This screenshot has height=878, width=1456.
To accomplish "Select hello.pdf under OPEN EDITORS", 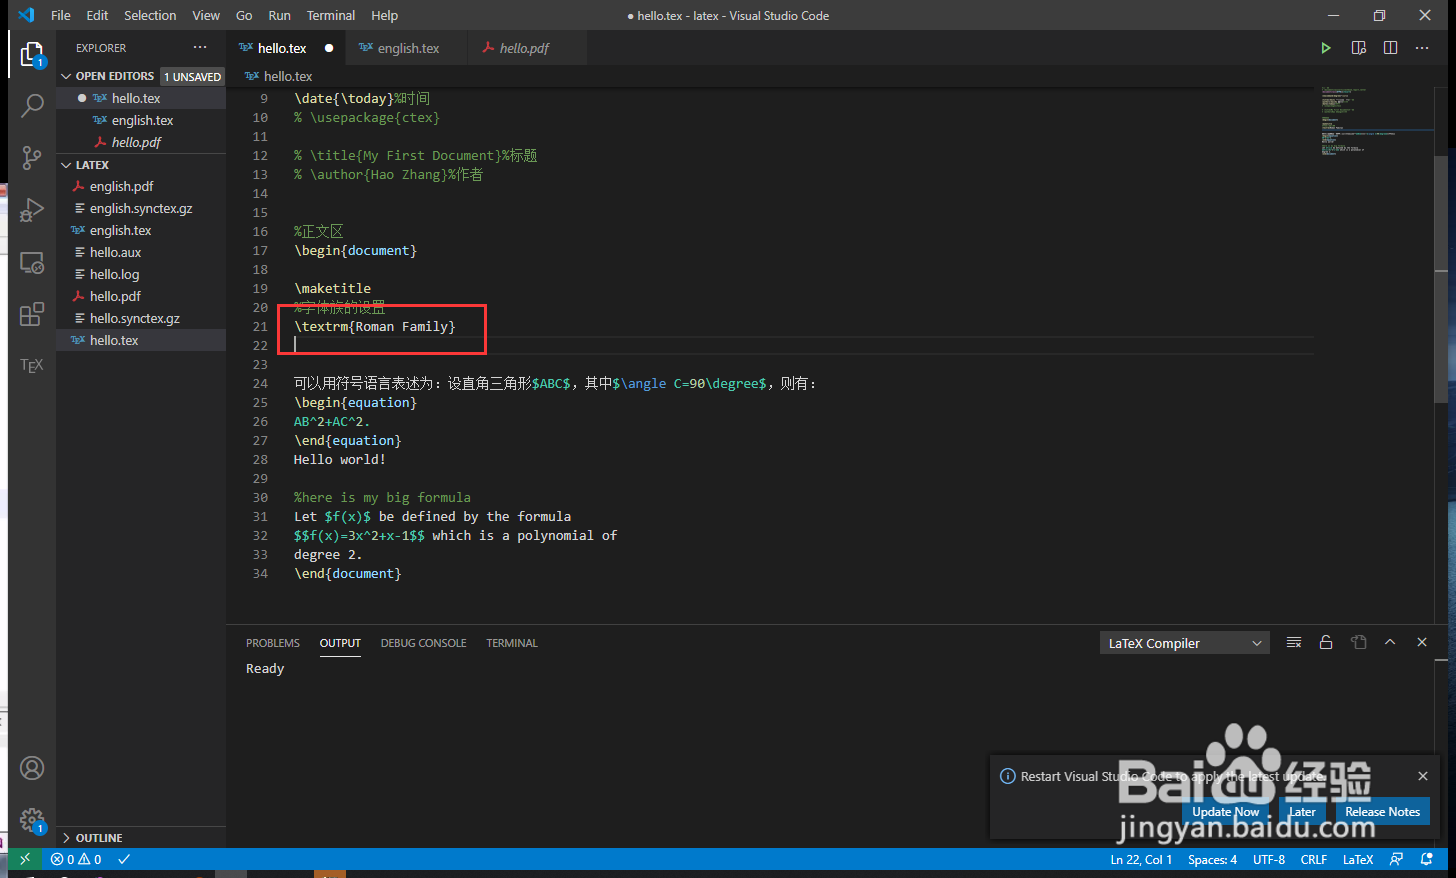I will pos(141,142).
